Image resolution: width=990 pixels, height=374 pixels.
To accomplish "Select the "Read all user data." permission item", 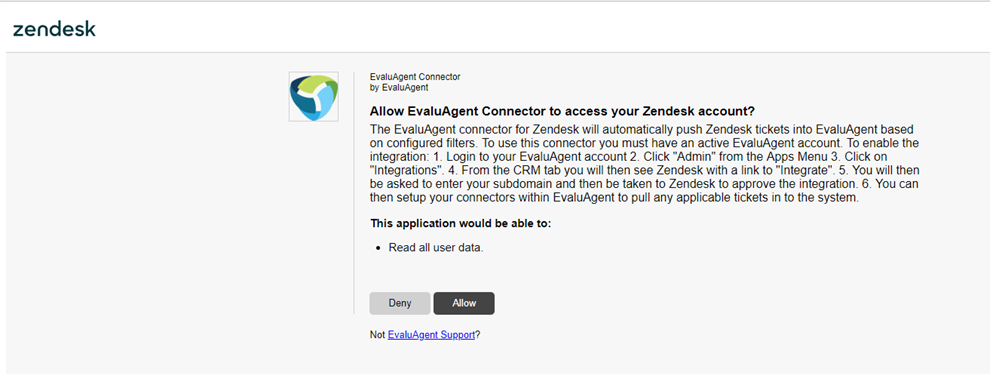I will click(436, 248).
